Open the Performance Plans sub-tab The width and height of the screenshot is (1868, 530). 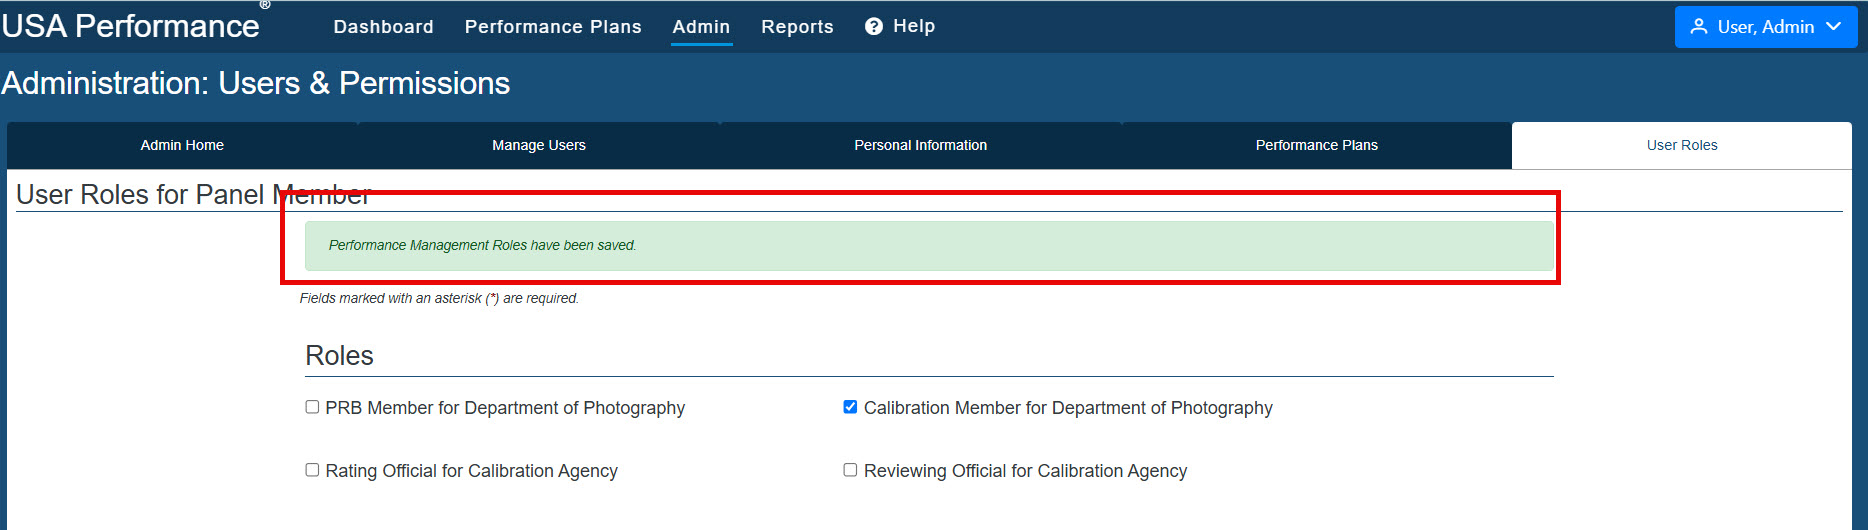click(1317, 145)
